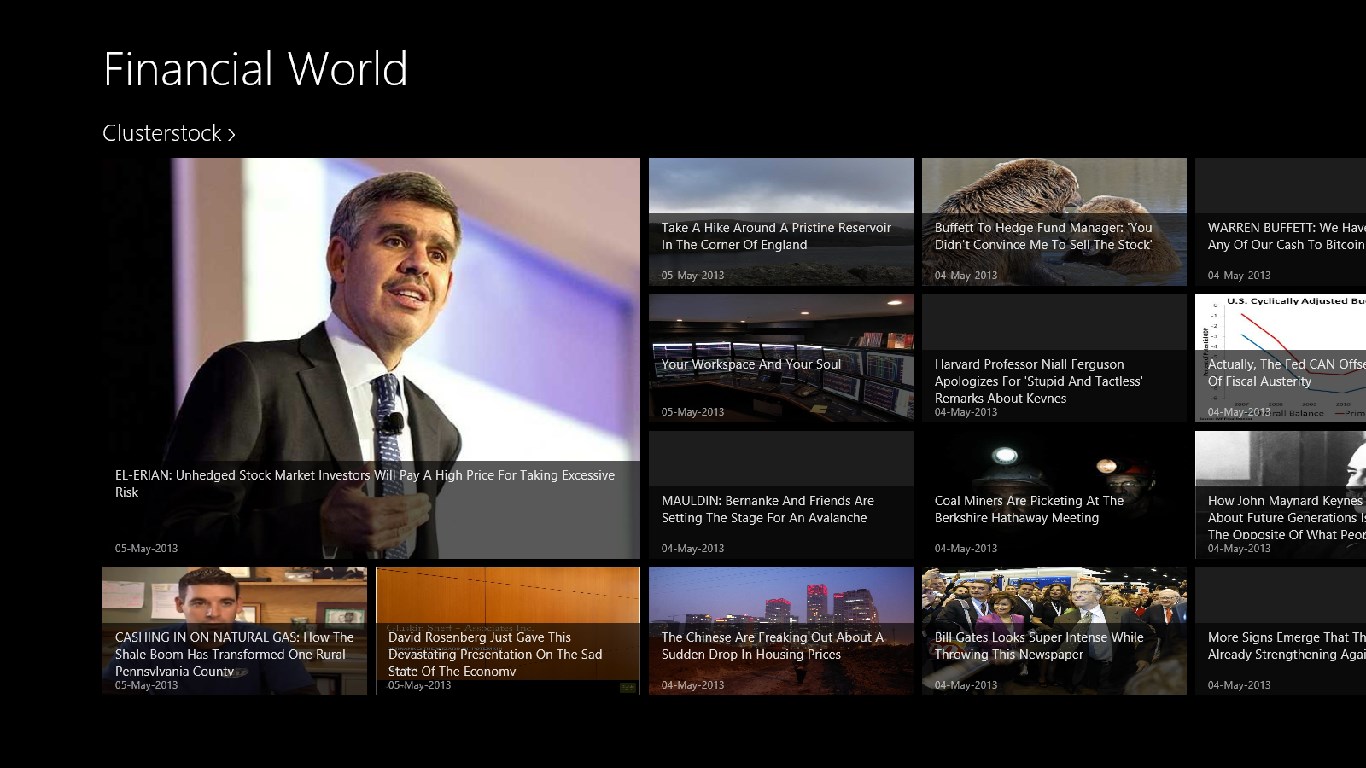Open the EL-ERIAN unhedged stock market article

click(365, 484)
